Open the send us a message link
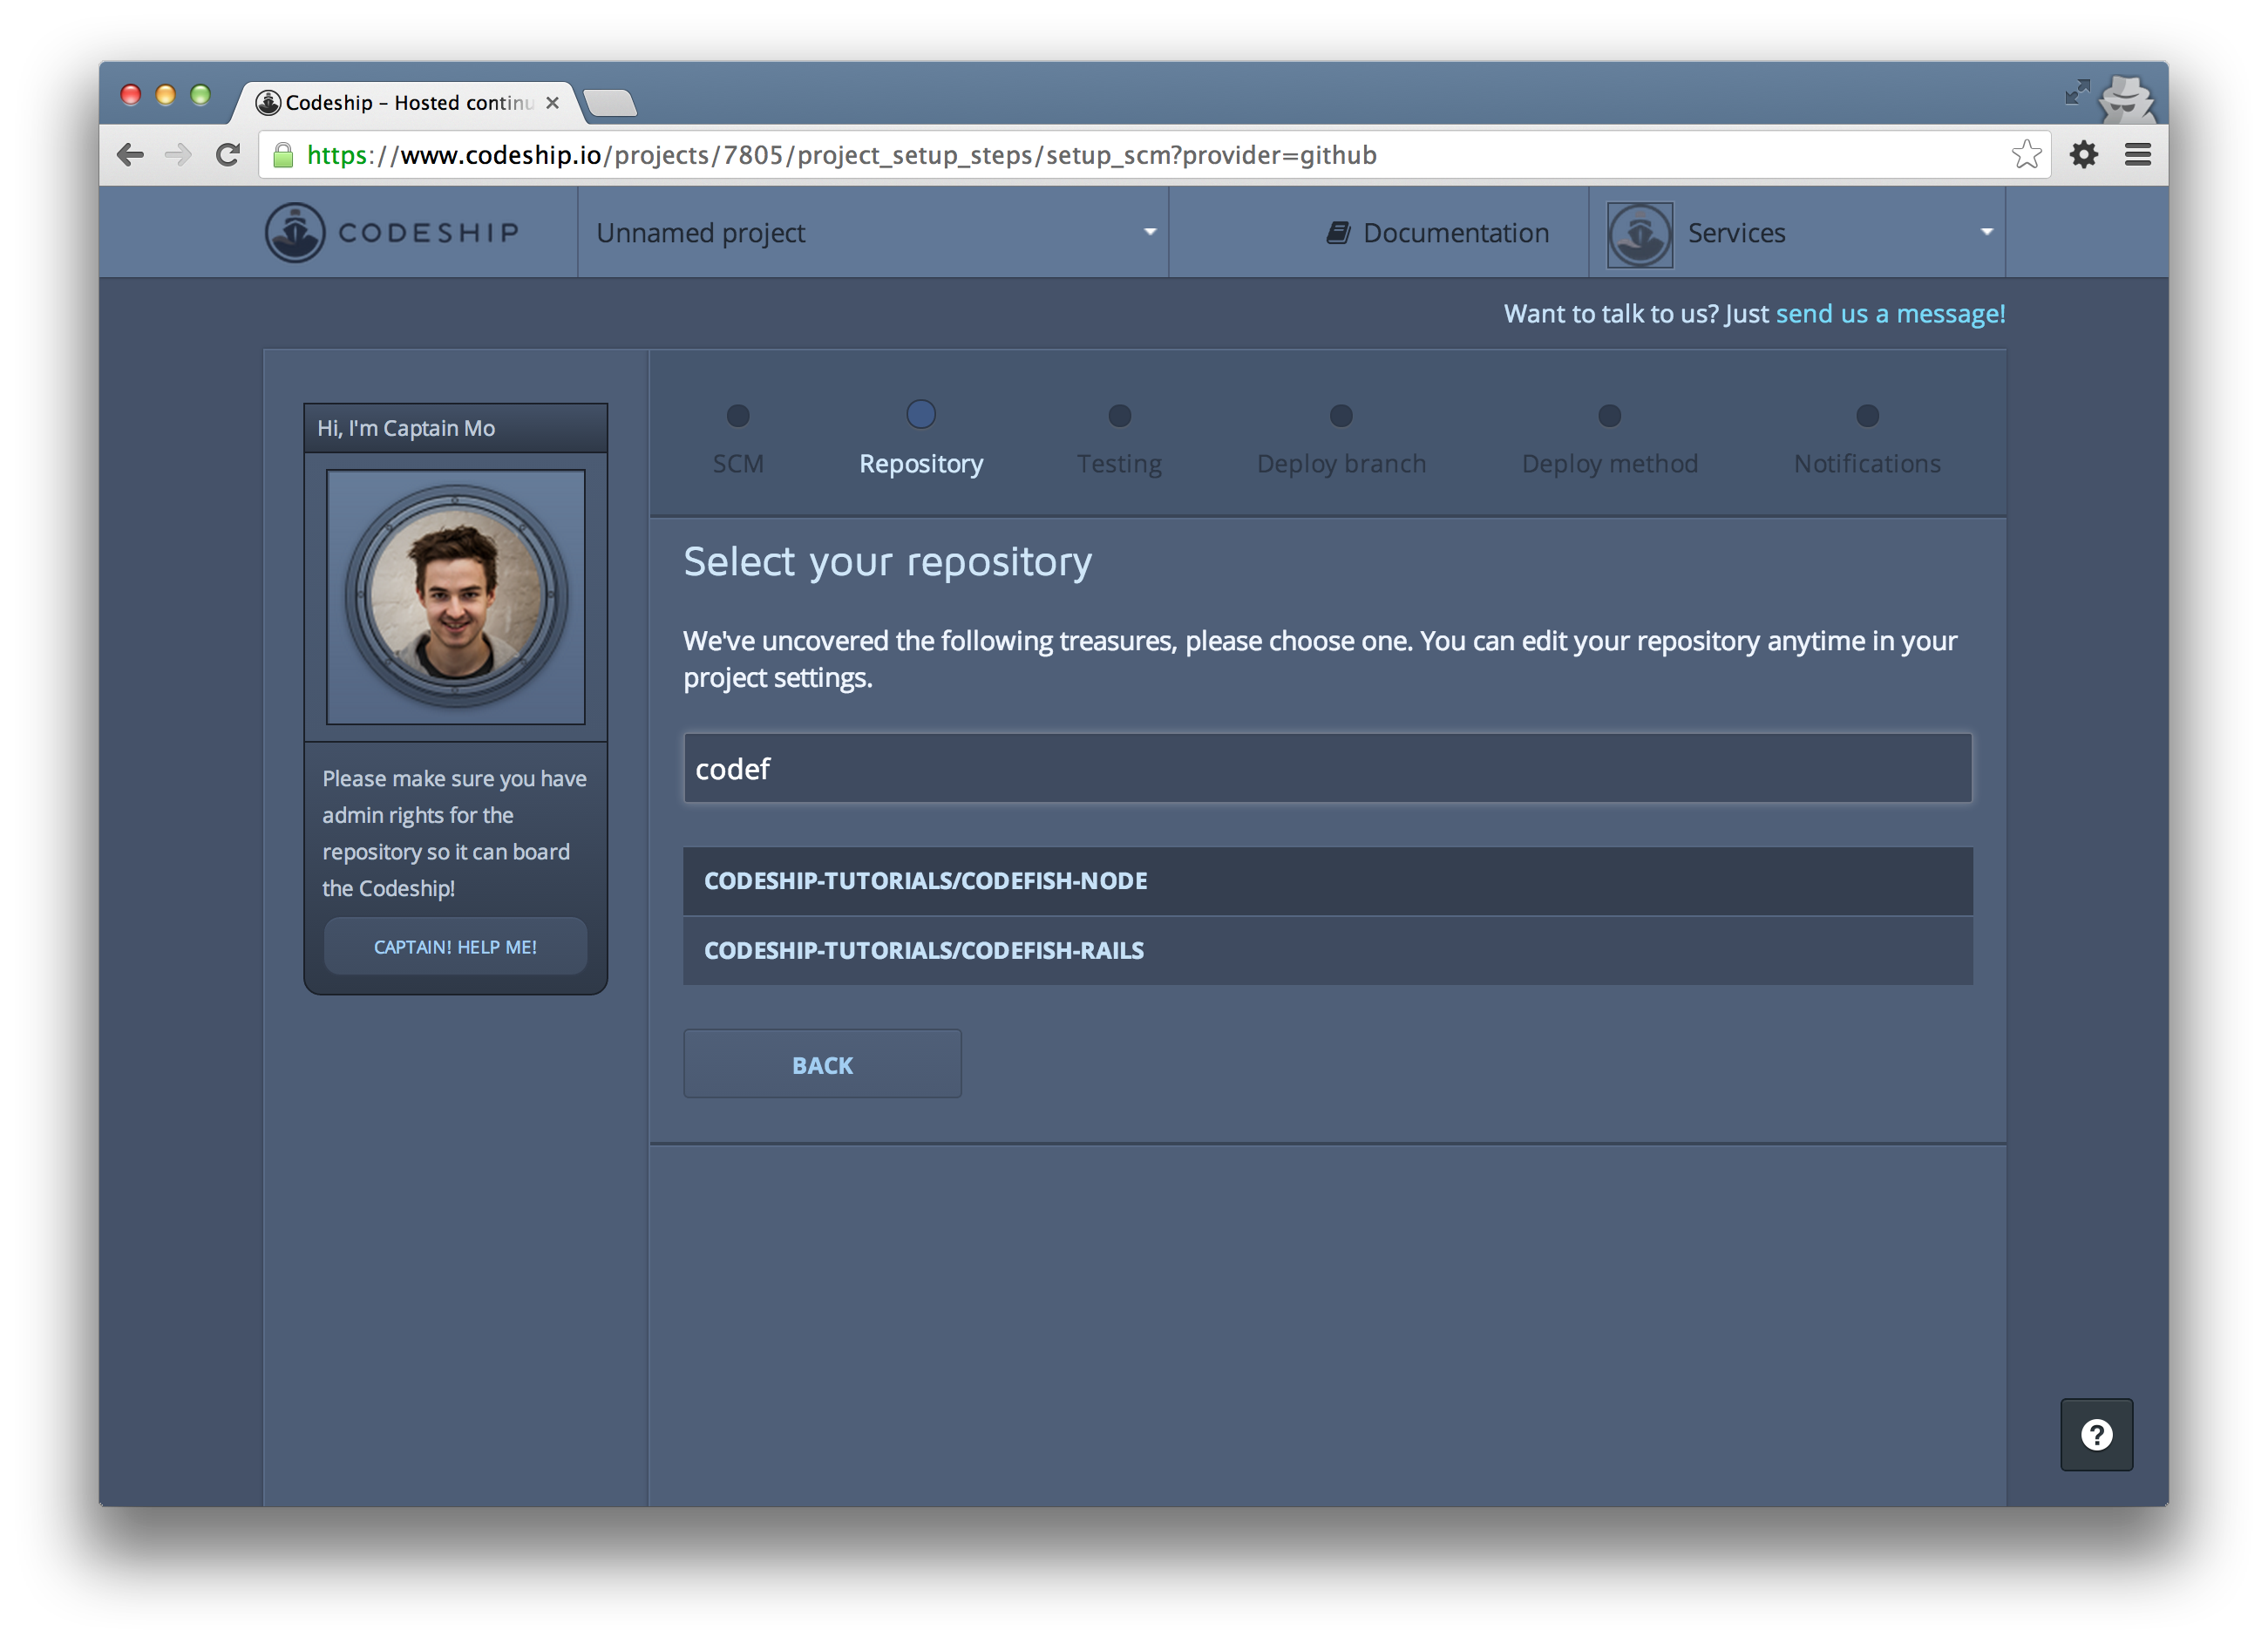2268x1644 pixels. tap(1889, 314)
